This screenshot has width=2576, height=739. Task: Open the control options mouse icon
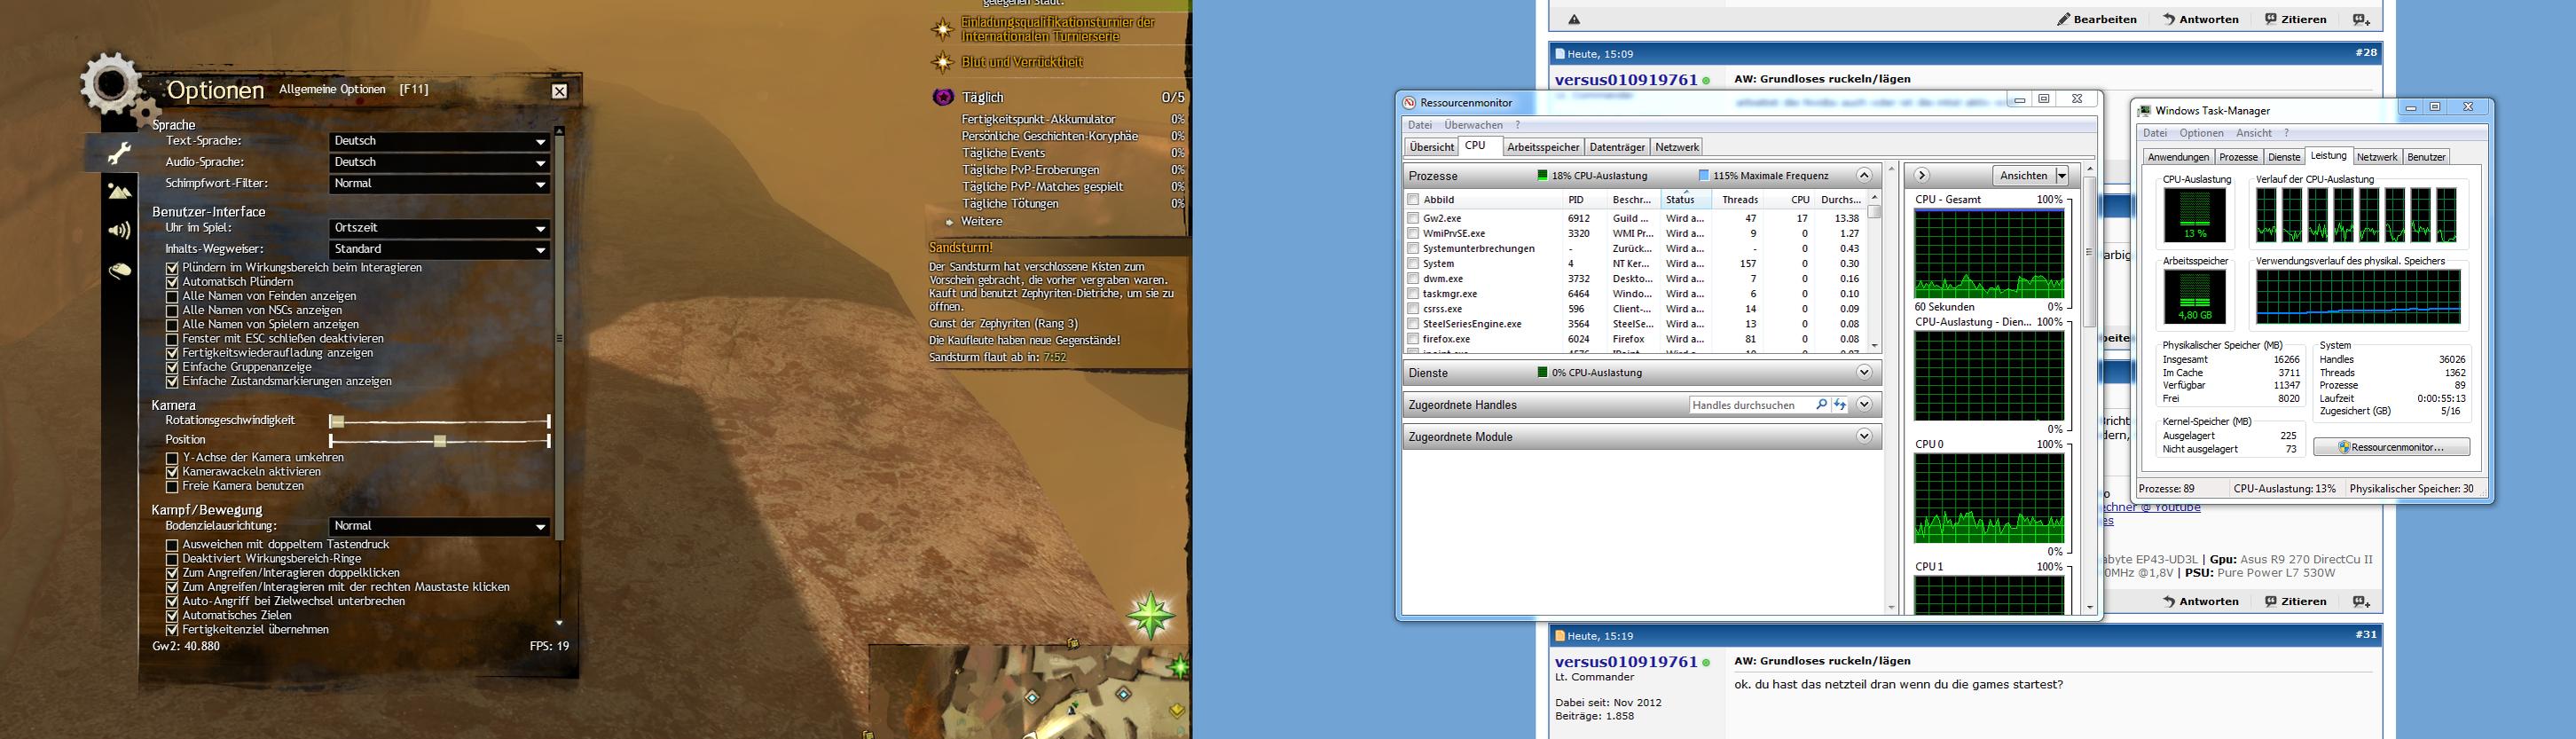[119, 270]
